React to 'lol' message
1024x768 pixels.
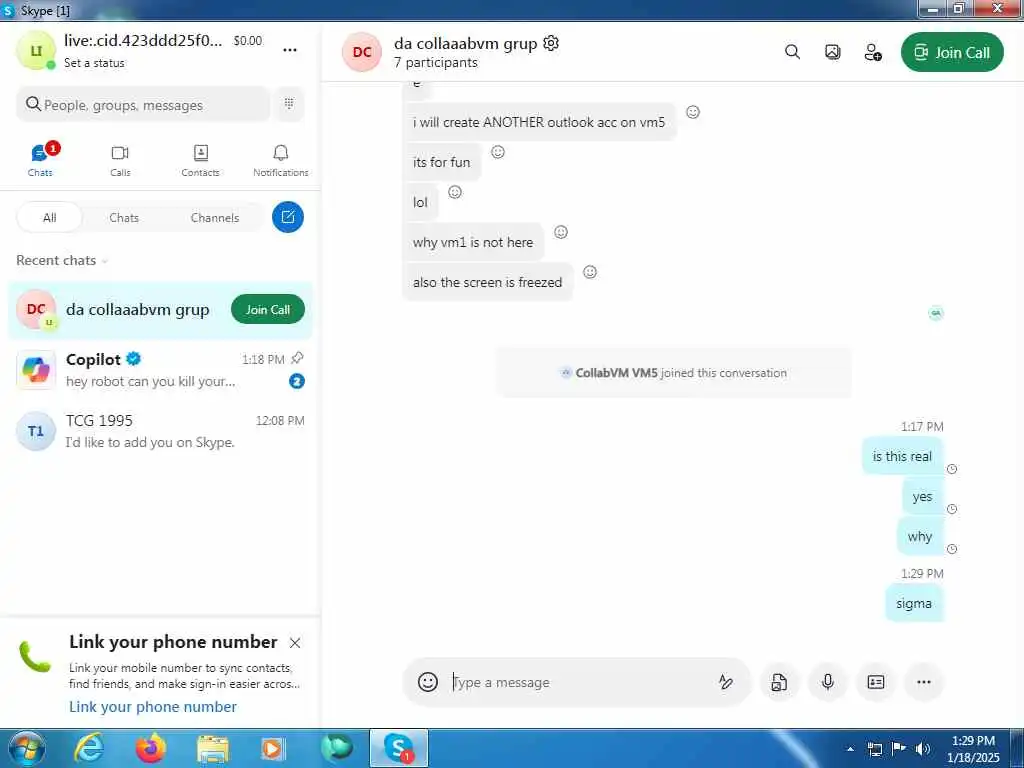(455, 192)
